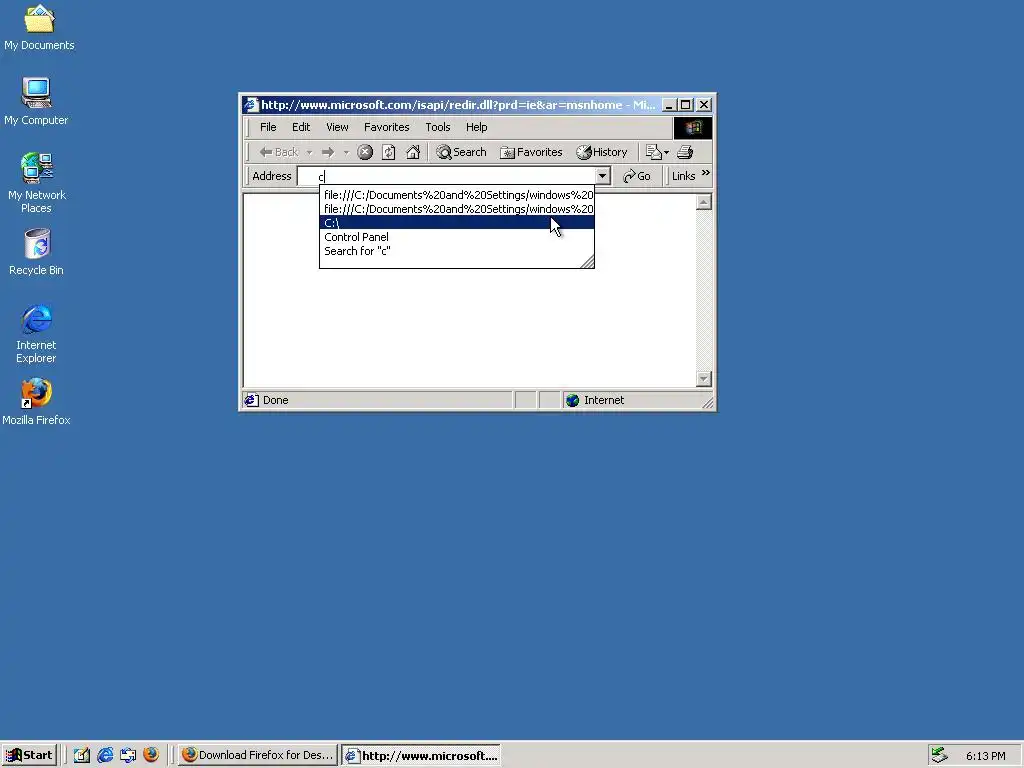Open the Tools menu
Viewport: 1024px width, 768px height.
438,127
